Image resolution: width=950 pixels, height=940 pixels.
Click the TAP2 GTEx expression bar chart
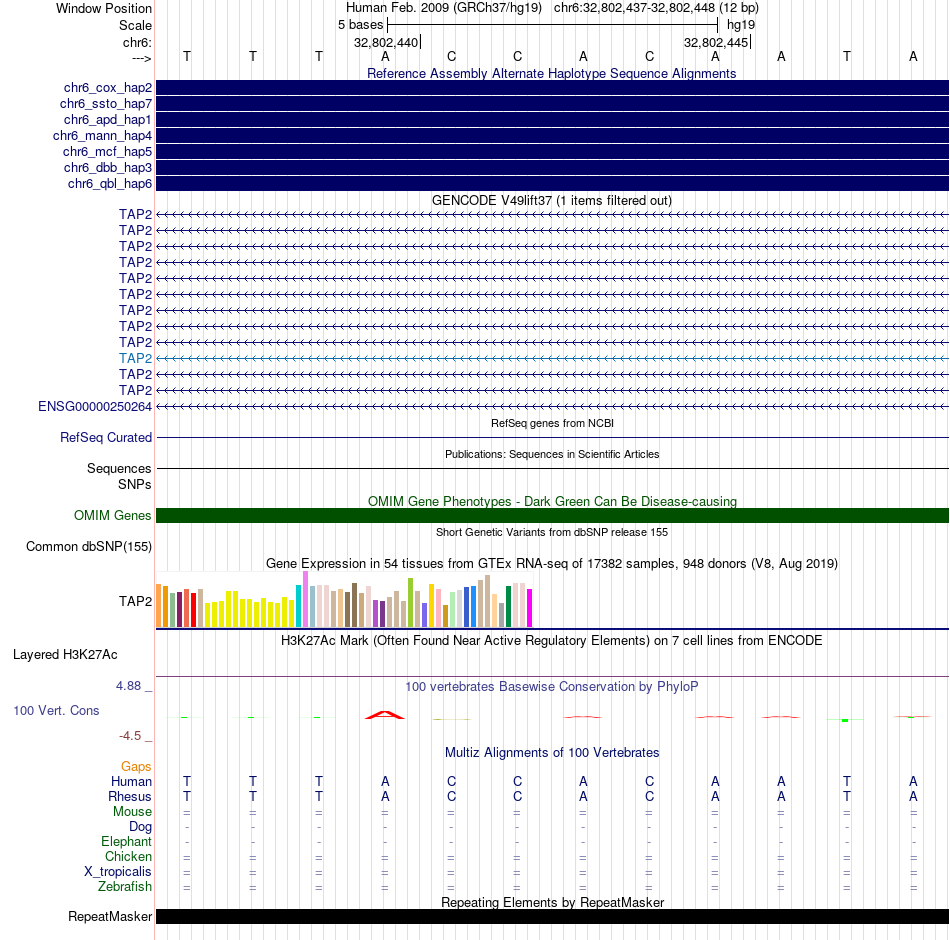344,599
